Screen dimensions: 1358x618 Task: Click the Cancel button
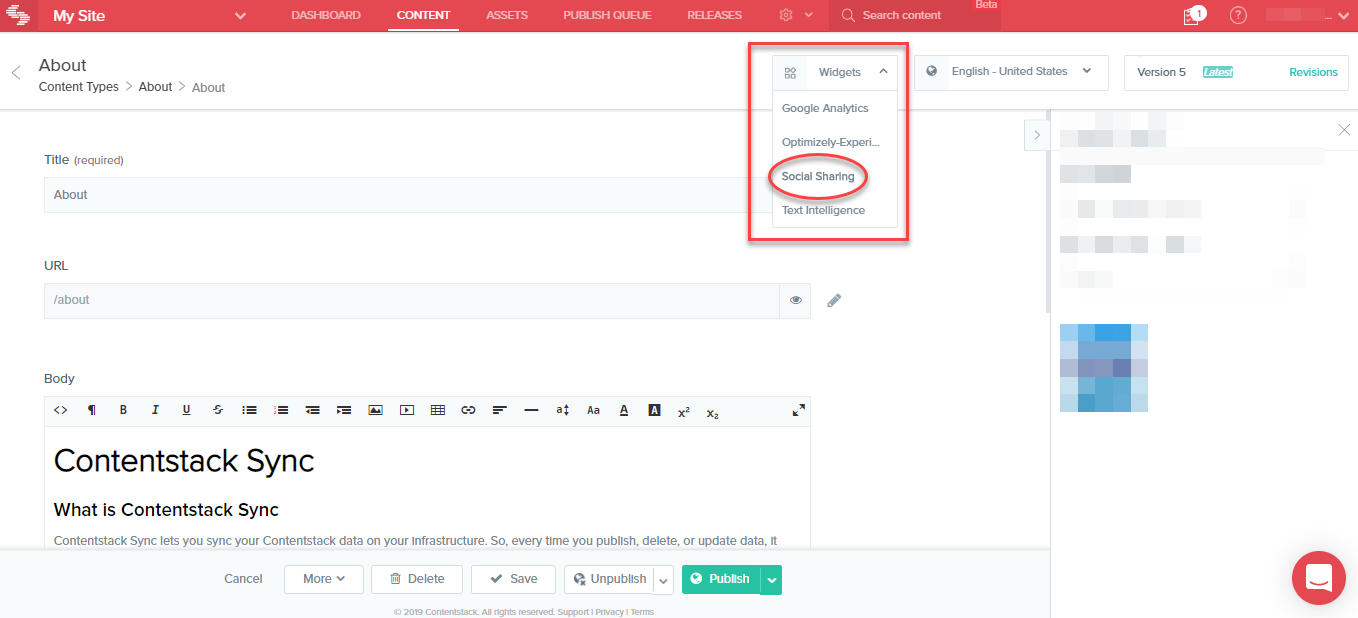click(243, 579)
